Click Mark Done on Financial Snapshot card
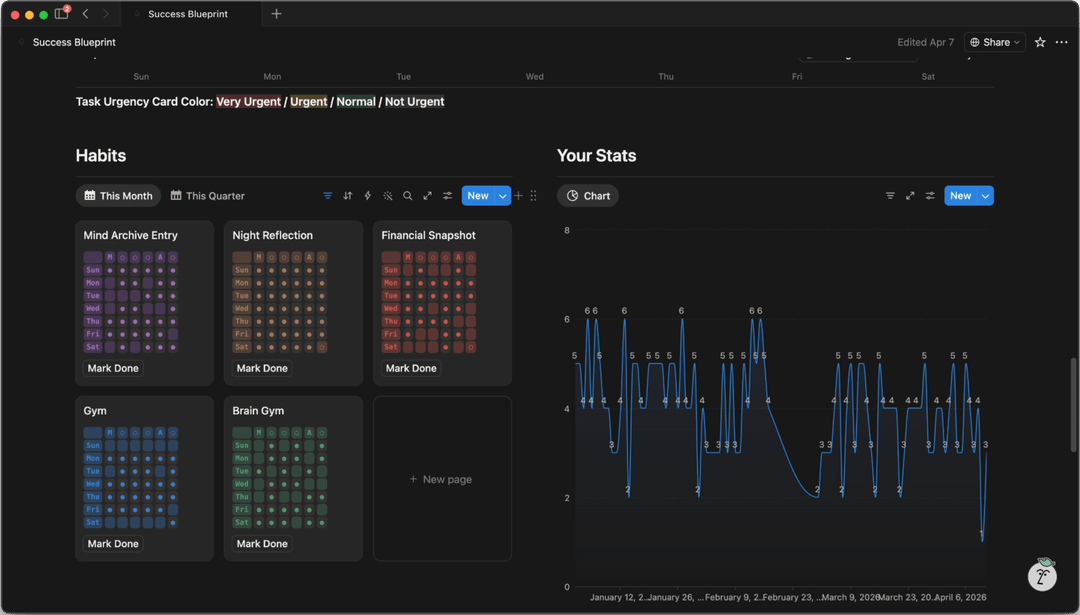Viewport: 1080px width, 615px height. (411, 368)
